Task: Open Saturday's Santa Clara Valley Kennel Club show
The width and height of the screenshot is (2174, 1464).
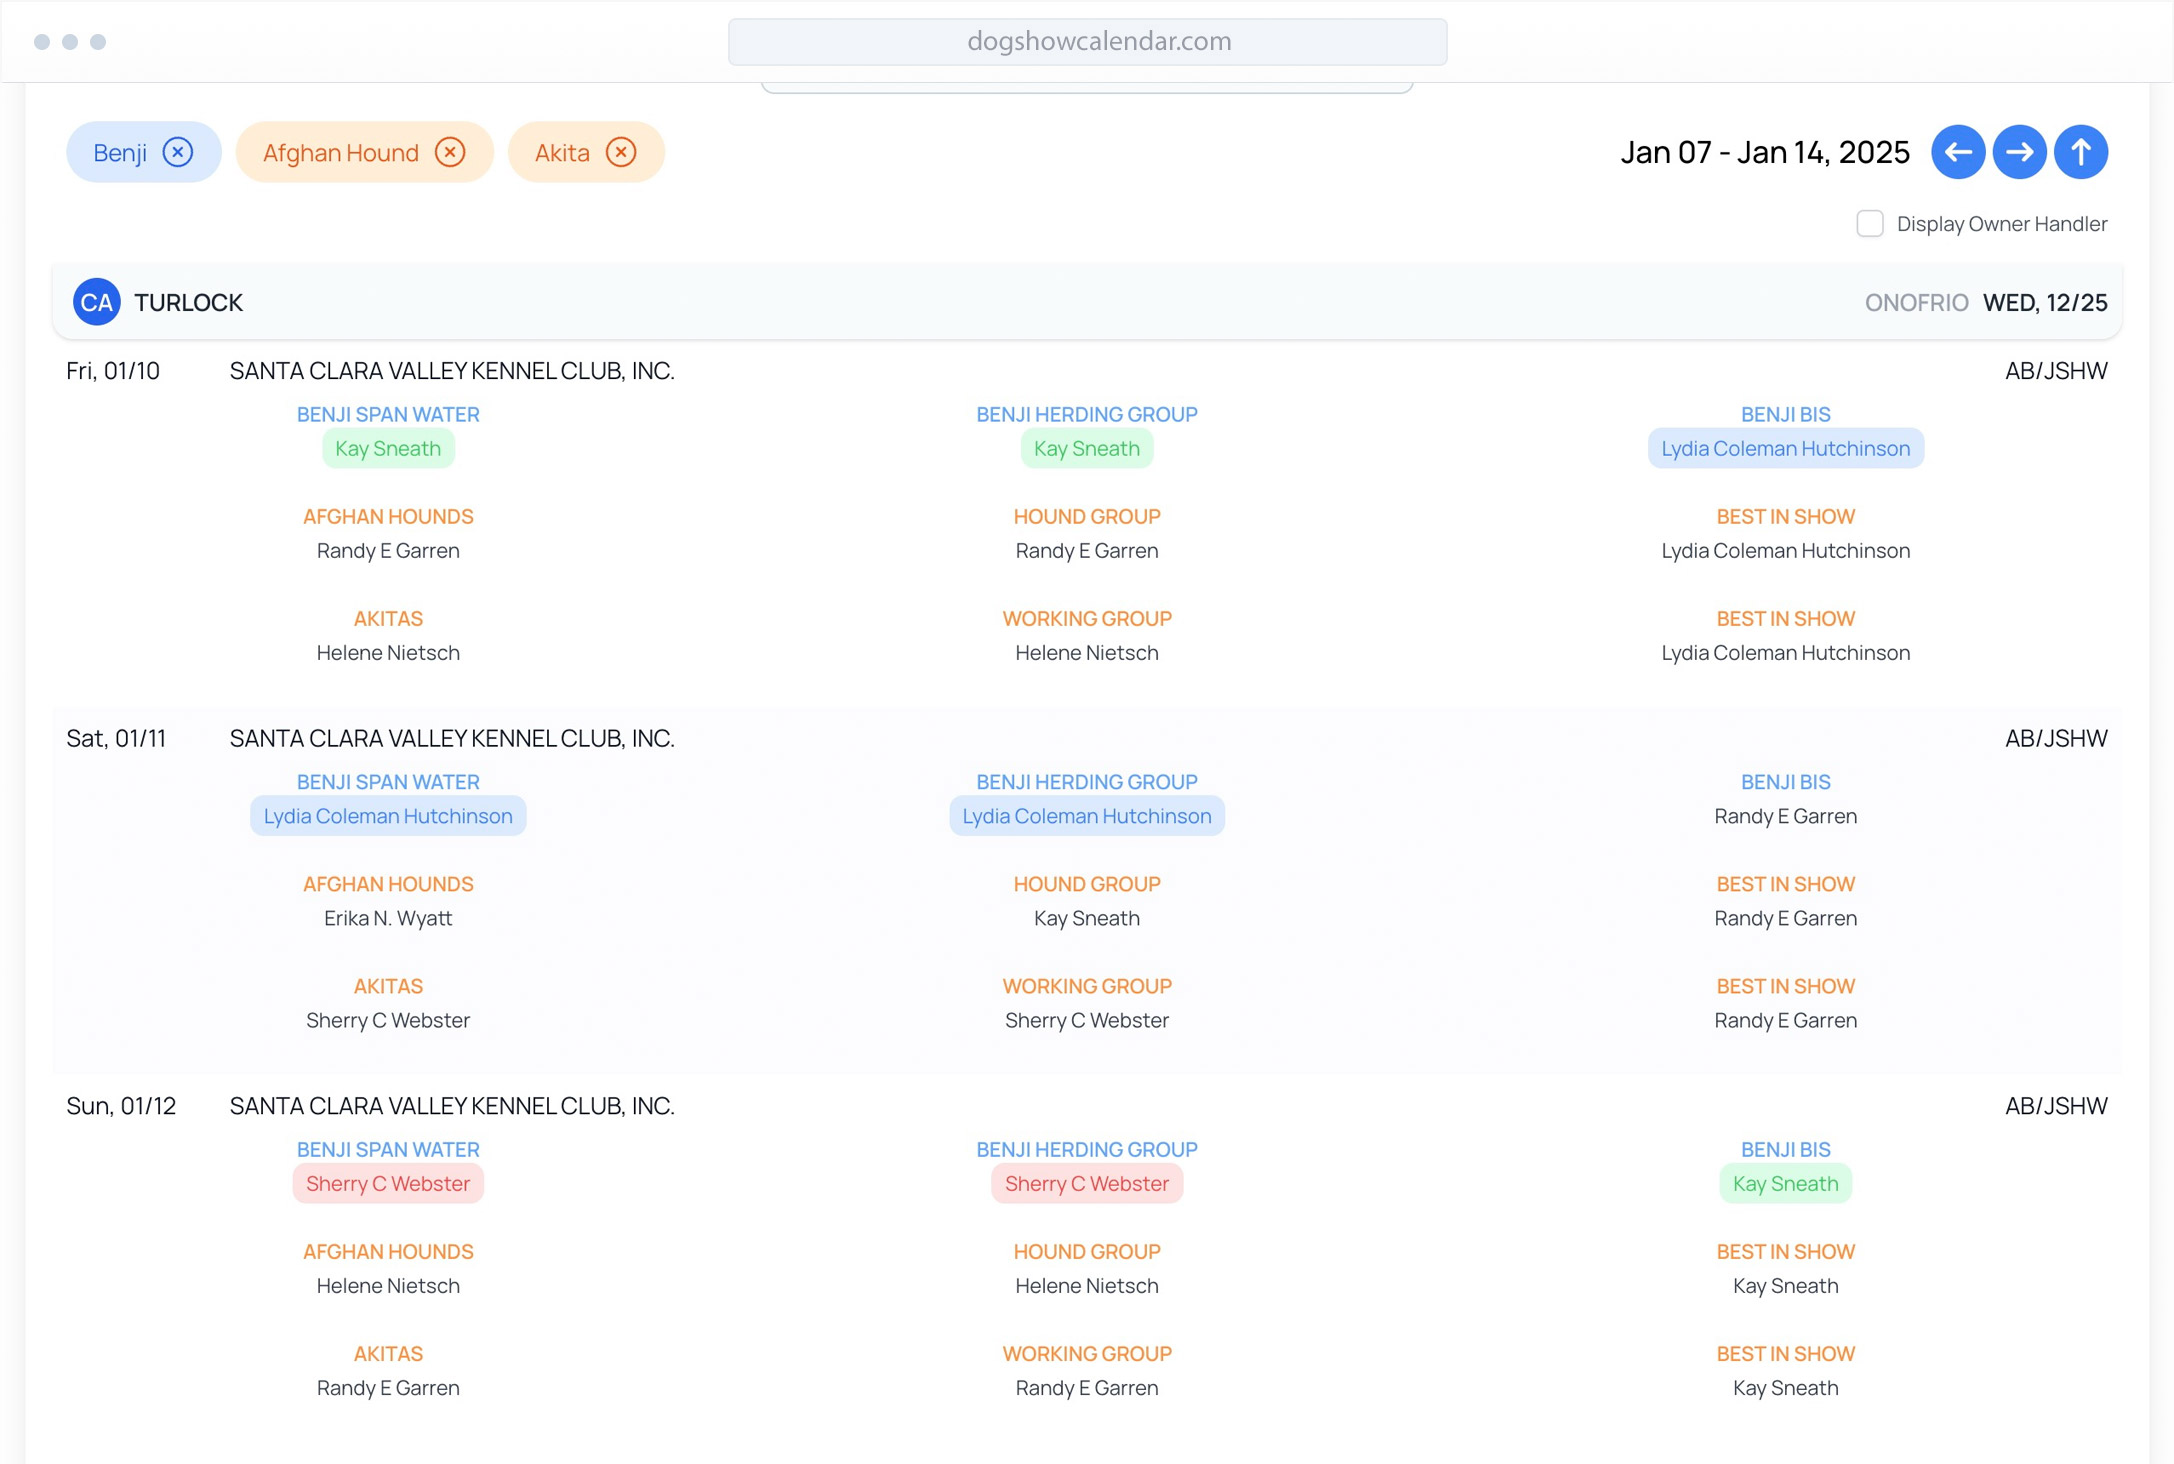Action: tap(452, 738)
